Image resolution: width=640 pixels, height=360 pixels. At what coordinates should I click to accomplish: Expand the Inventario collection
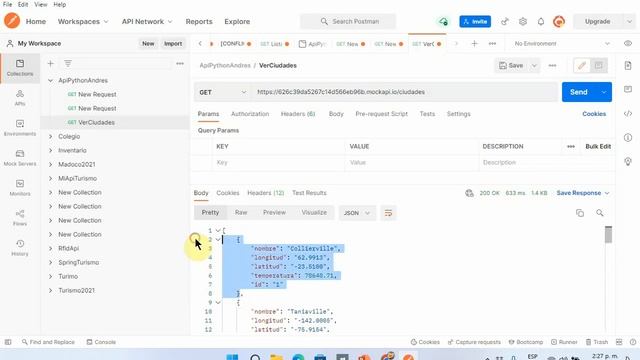(51, 150)
